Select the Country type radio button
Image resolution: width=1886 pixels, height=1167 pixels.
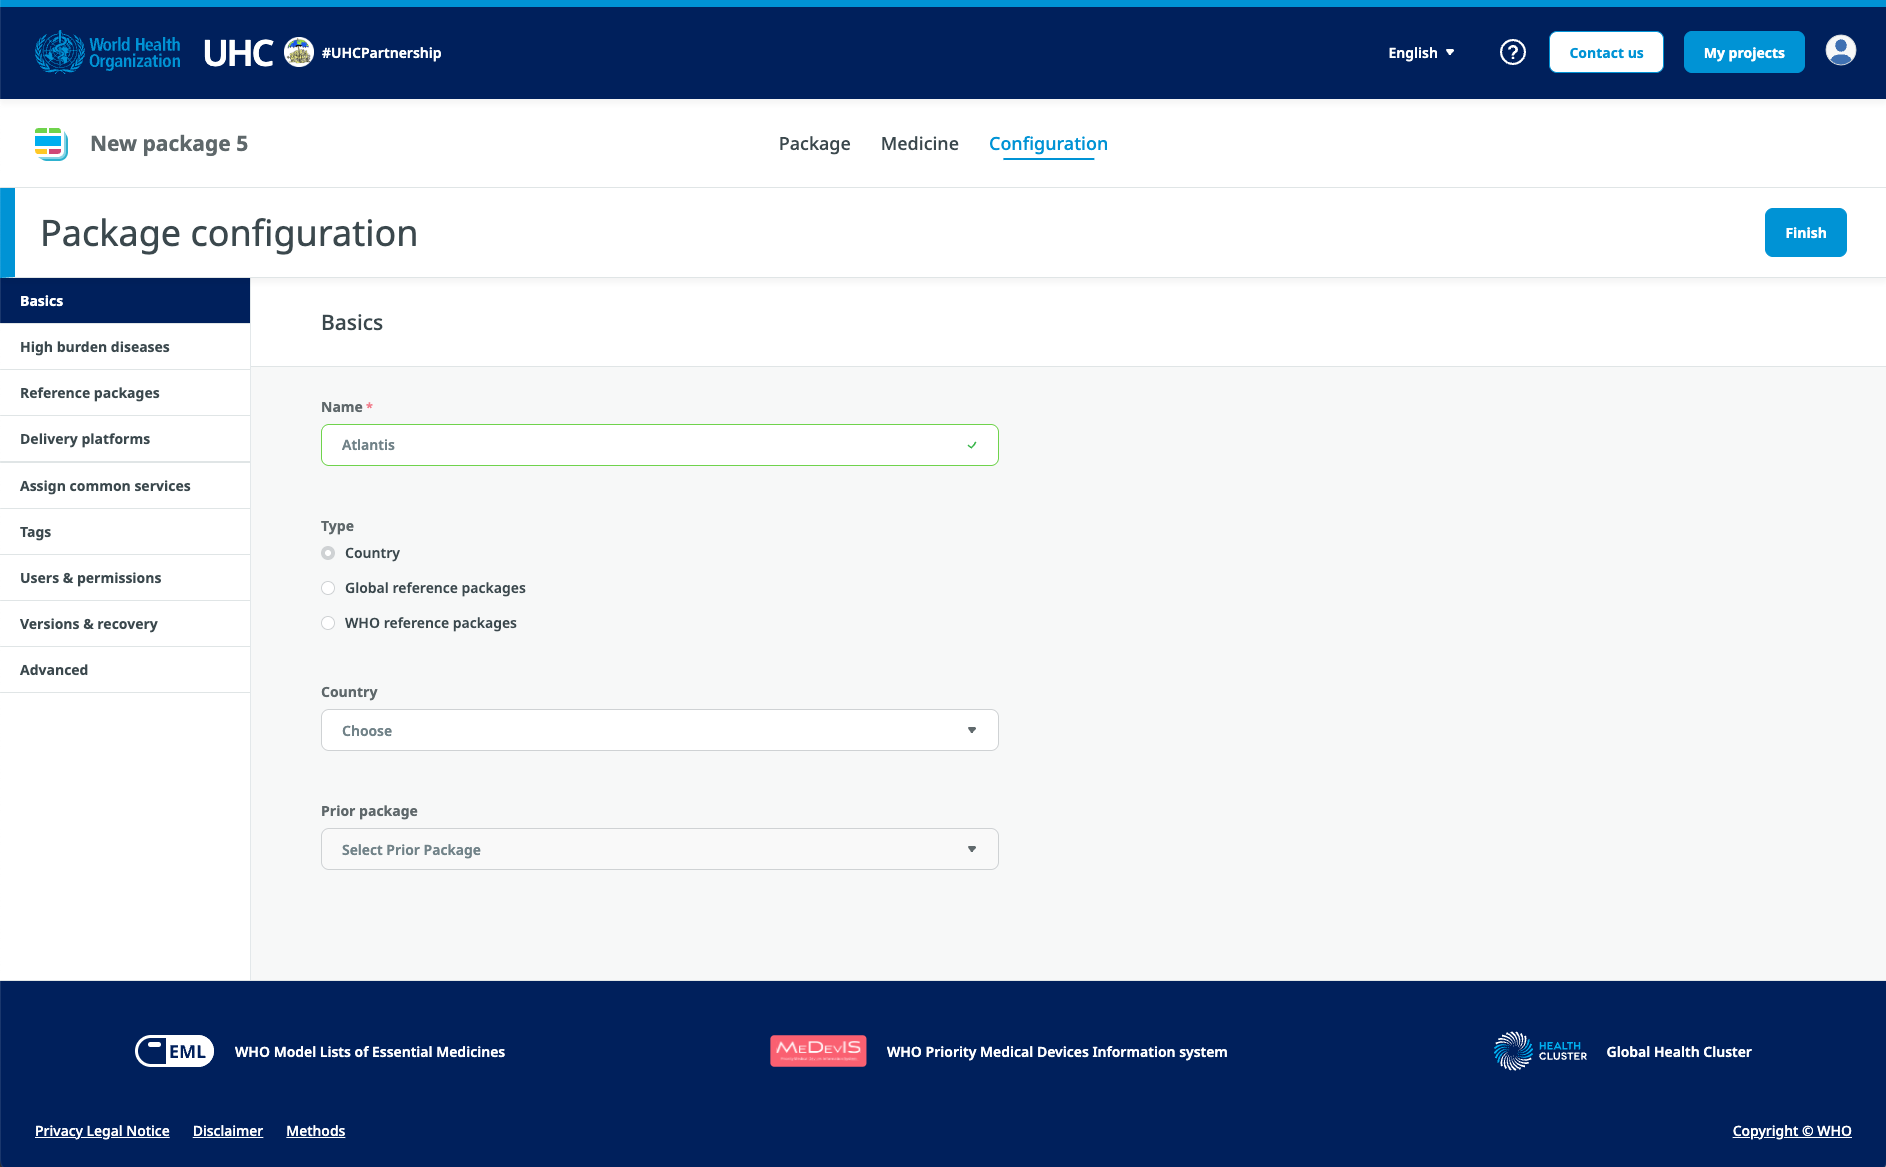[x=328, y=553]
